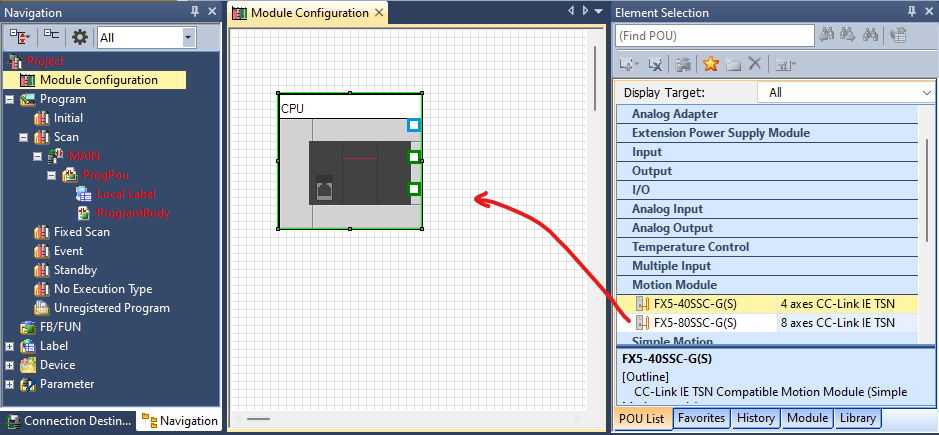Open Navigation options gear icon
939x435 pixels.
80,37
